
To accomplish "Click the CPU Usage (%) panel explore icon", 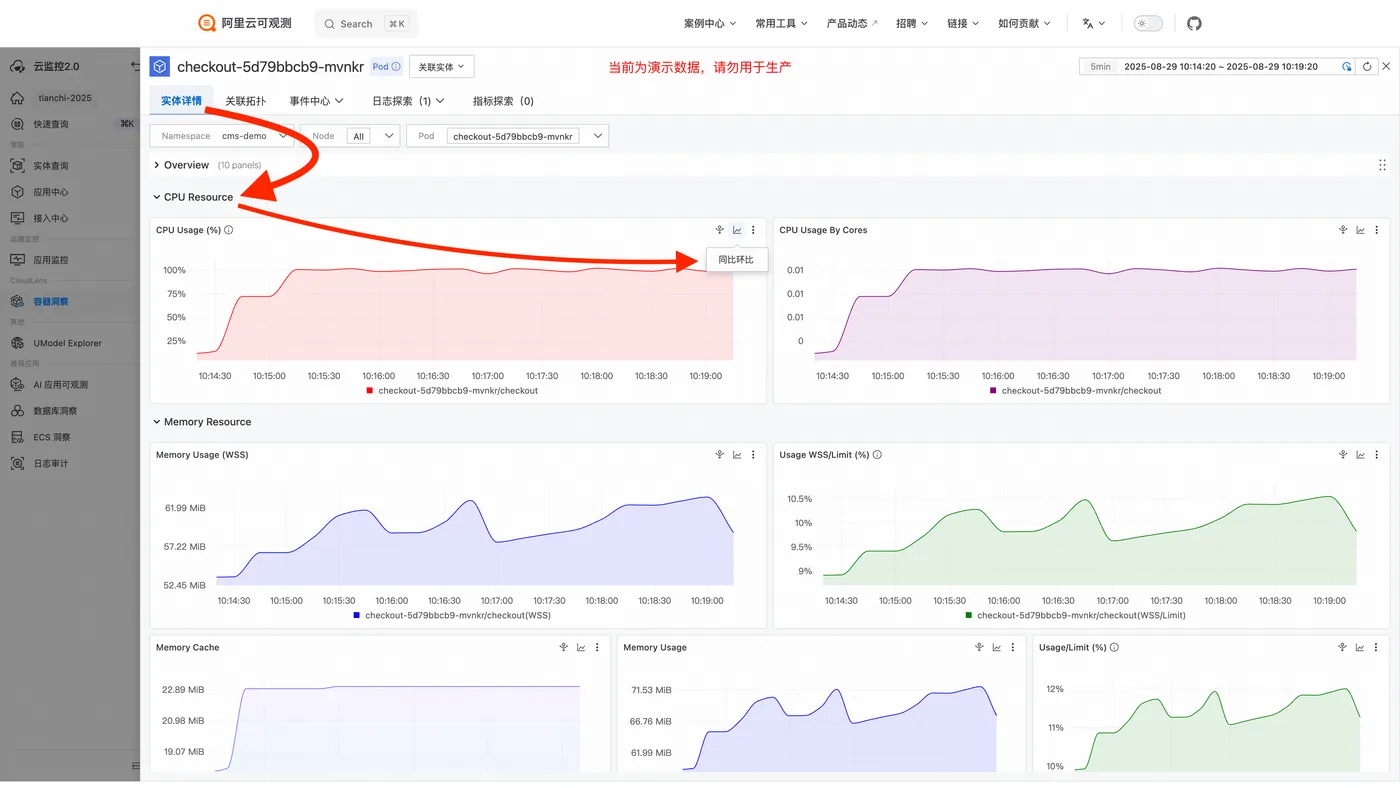I will [x=719, y=230].
